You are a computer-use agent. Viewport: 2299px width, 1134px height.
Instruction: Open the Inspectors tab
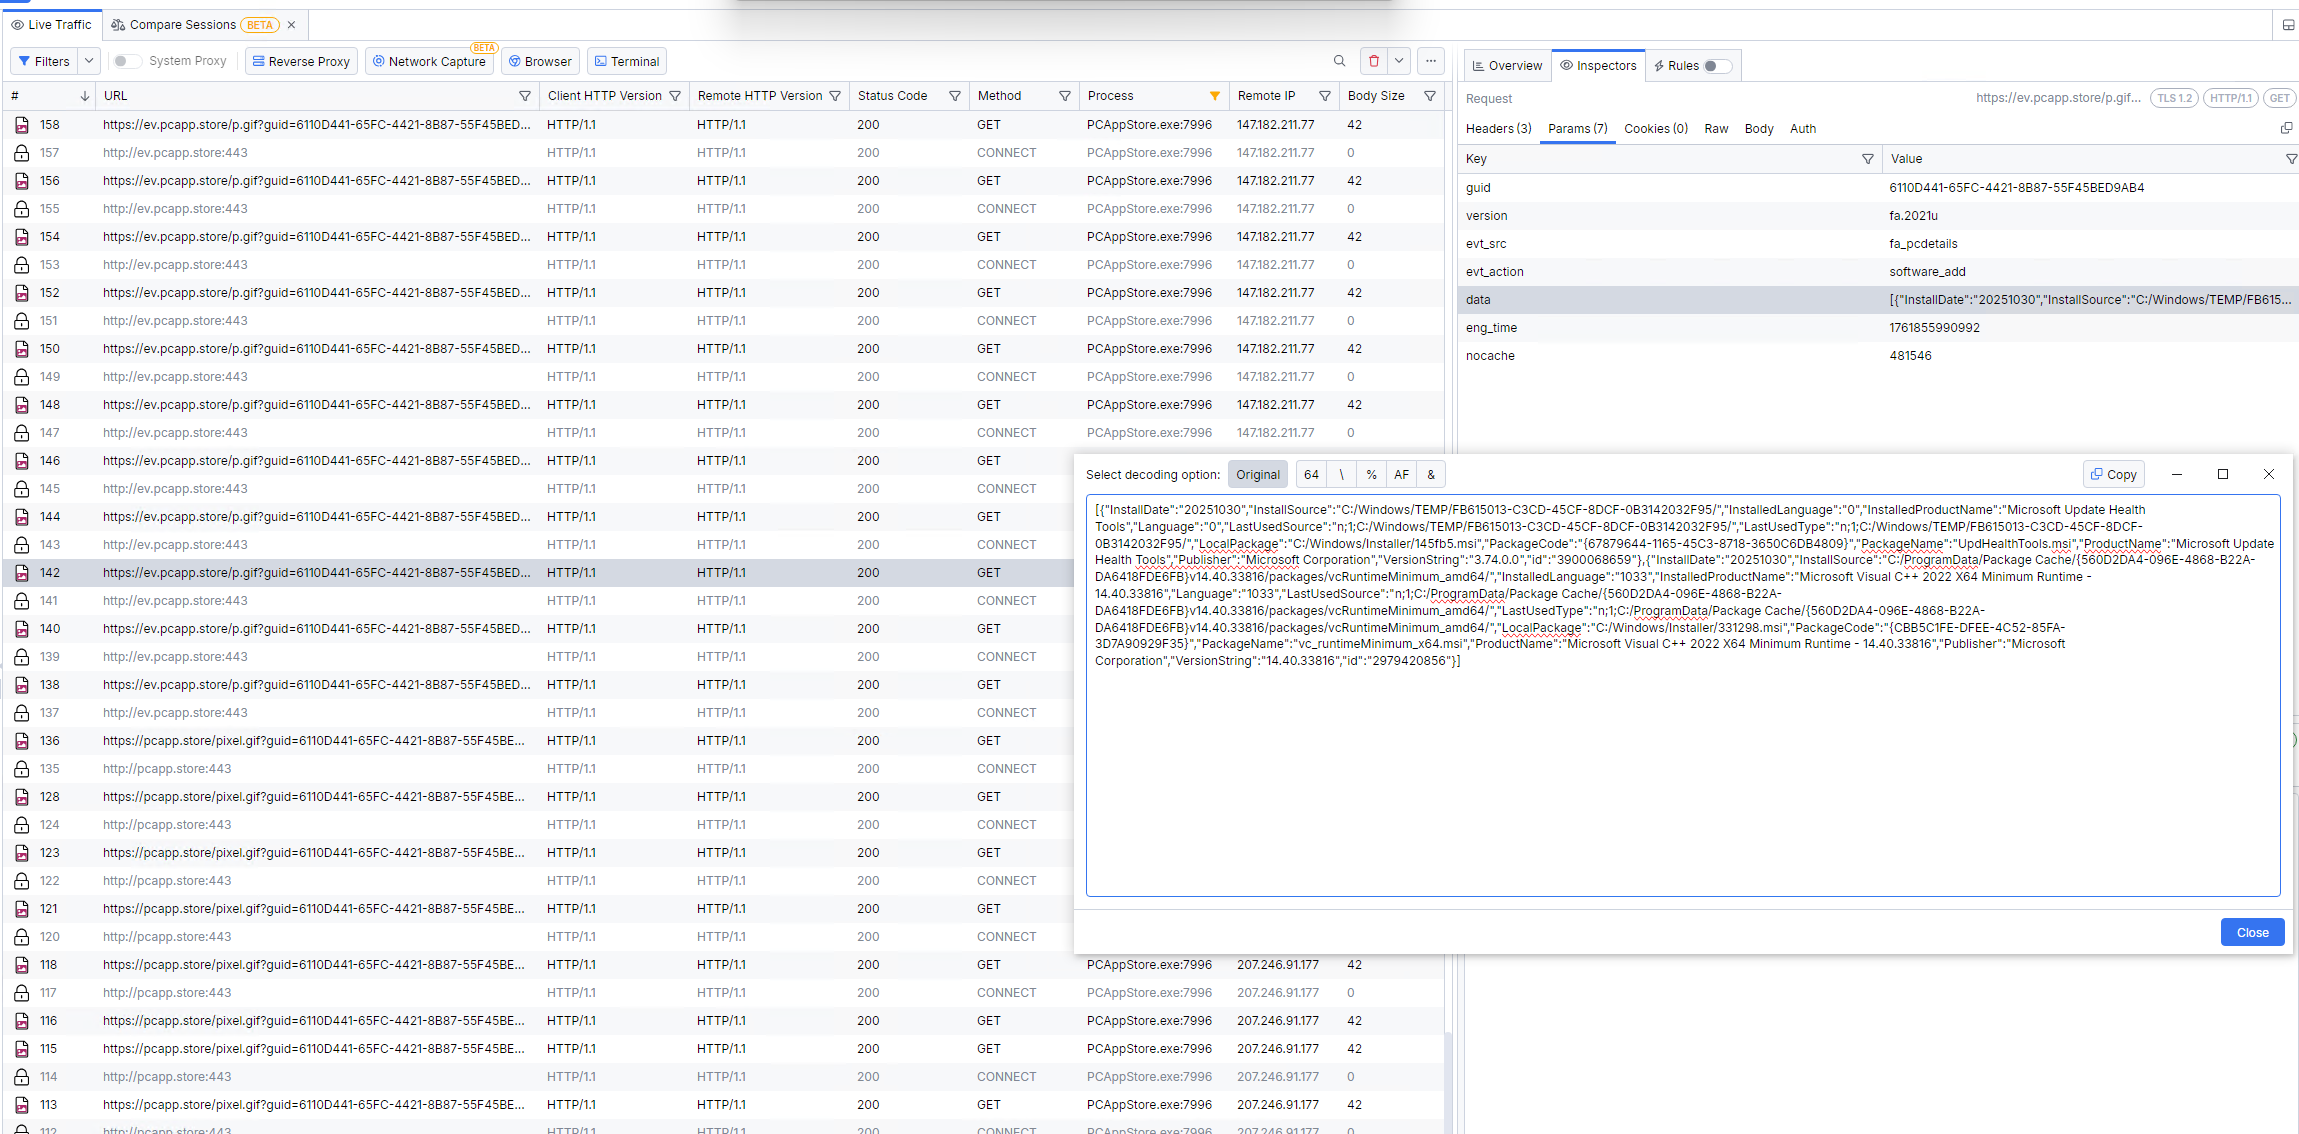coord(1598,66)
